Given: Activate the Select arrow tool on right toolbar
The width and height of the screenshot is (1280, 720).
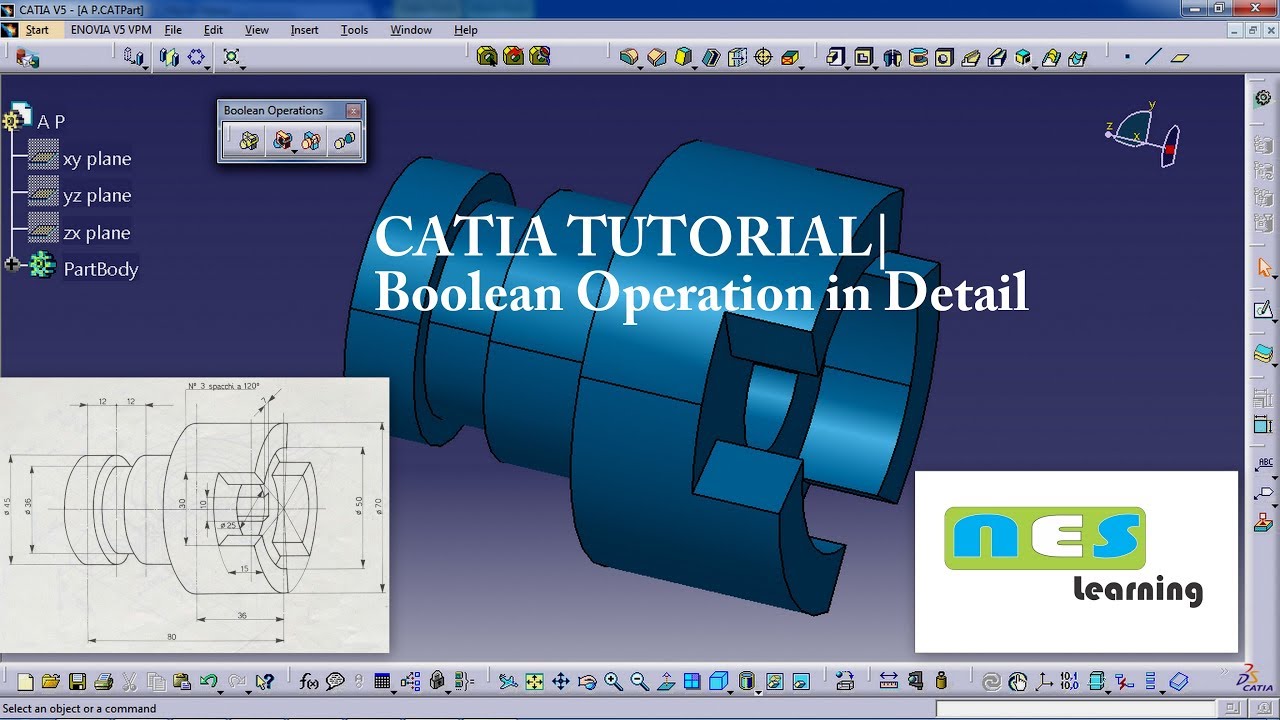Looking at the screenshot, I should pos(1264,267).
